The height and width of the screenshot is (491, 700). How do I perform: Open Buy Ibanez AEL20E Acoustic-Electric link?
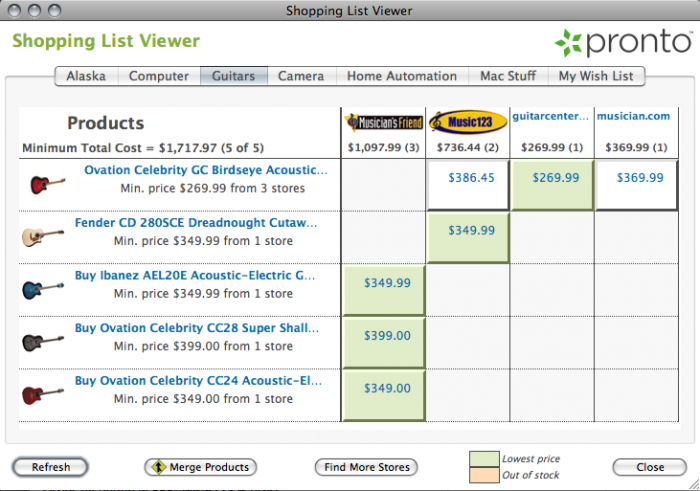coord(195,275)
